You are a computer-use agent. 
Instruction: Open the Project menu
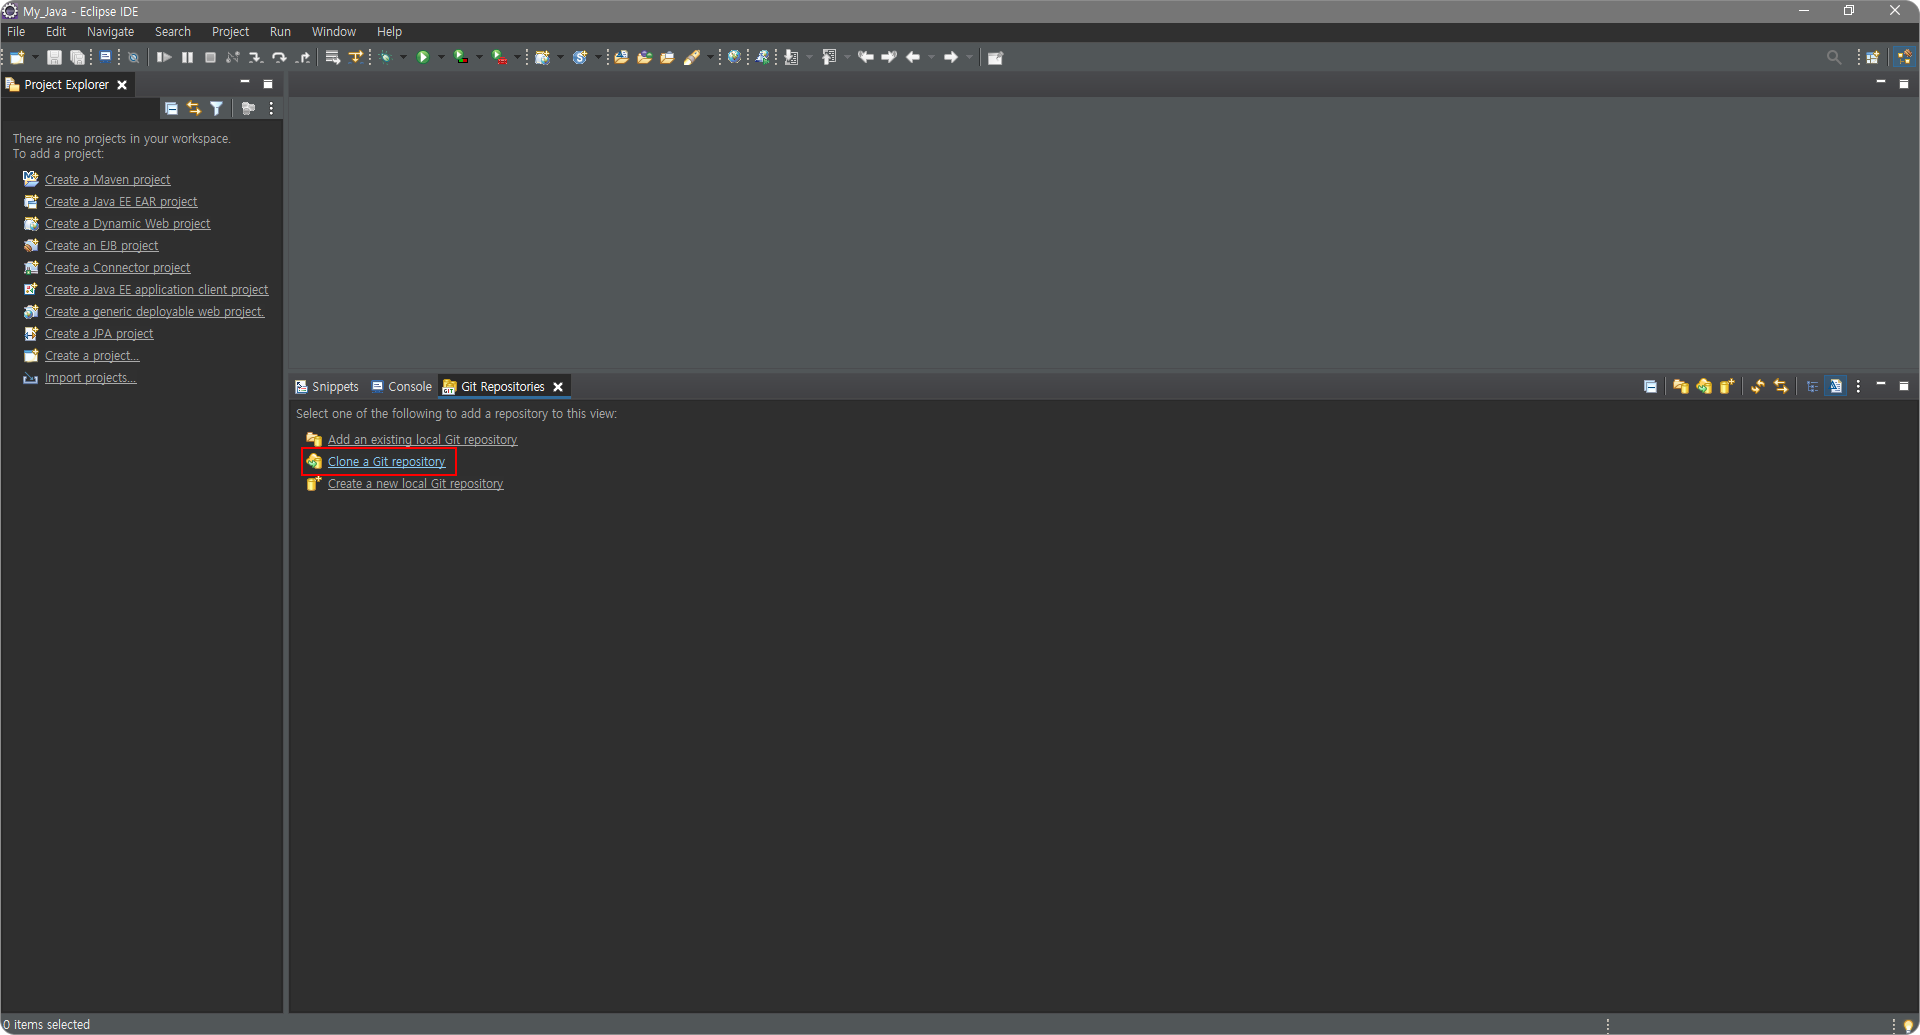click(230, 32)
